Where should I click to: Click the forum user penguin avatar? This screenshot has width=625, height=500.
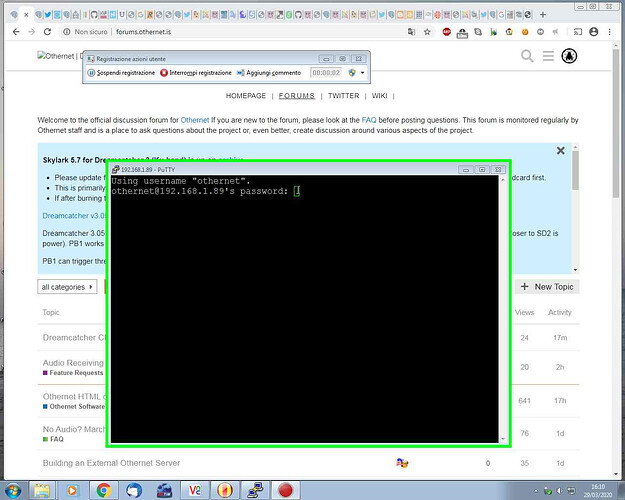point(569,56)
